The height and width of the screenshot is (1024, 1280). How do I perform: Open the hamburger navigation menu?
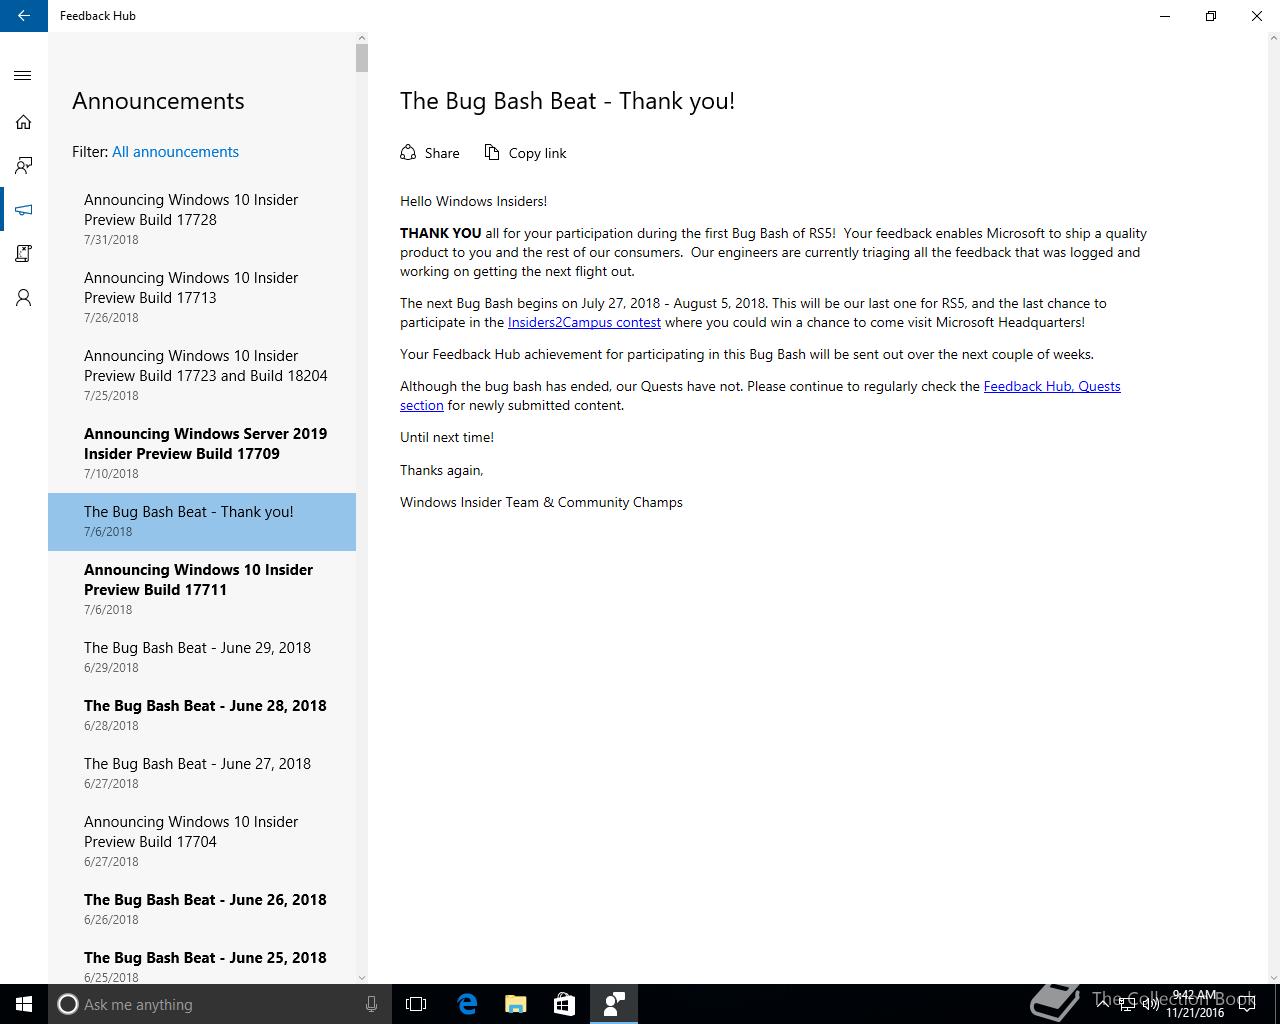pyautogui.click(x=23, y=76)
